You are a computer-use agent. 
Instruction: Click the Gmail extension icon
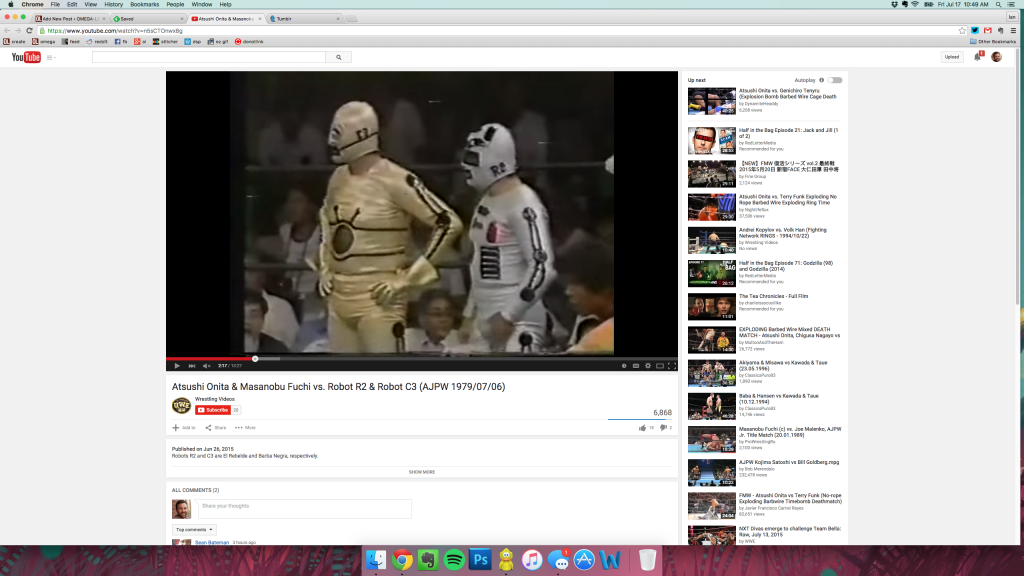point(987,31)
